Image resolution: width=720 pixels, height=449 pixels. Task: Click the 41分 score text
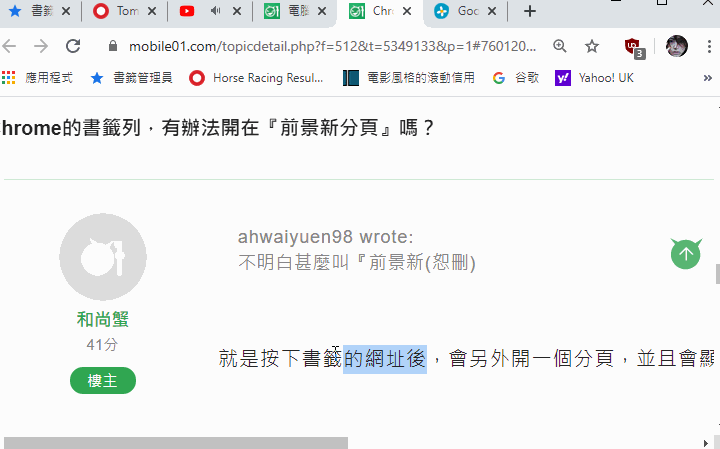pyautogui.click(x=102, y=344)
